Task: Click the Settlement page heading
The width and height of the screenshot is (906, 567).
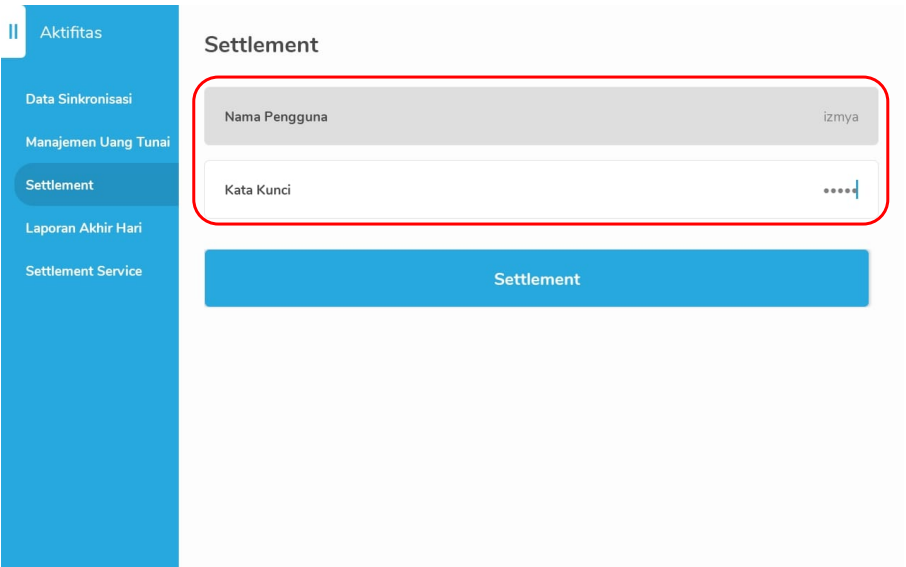Action: click(x=261, y=45)
